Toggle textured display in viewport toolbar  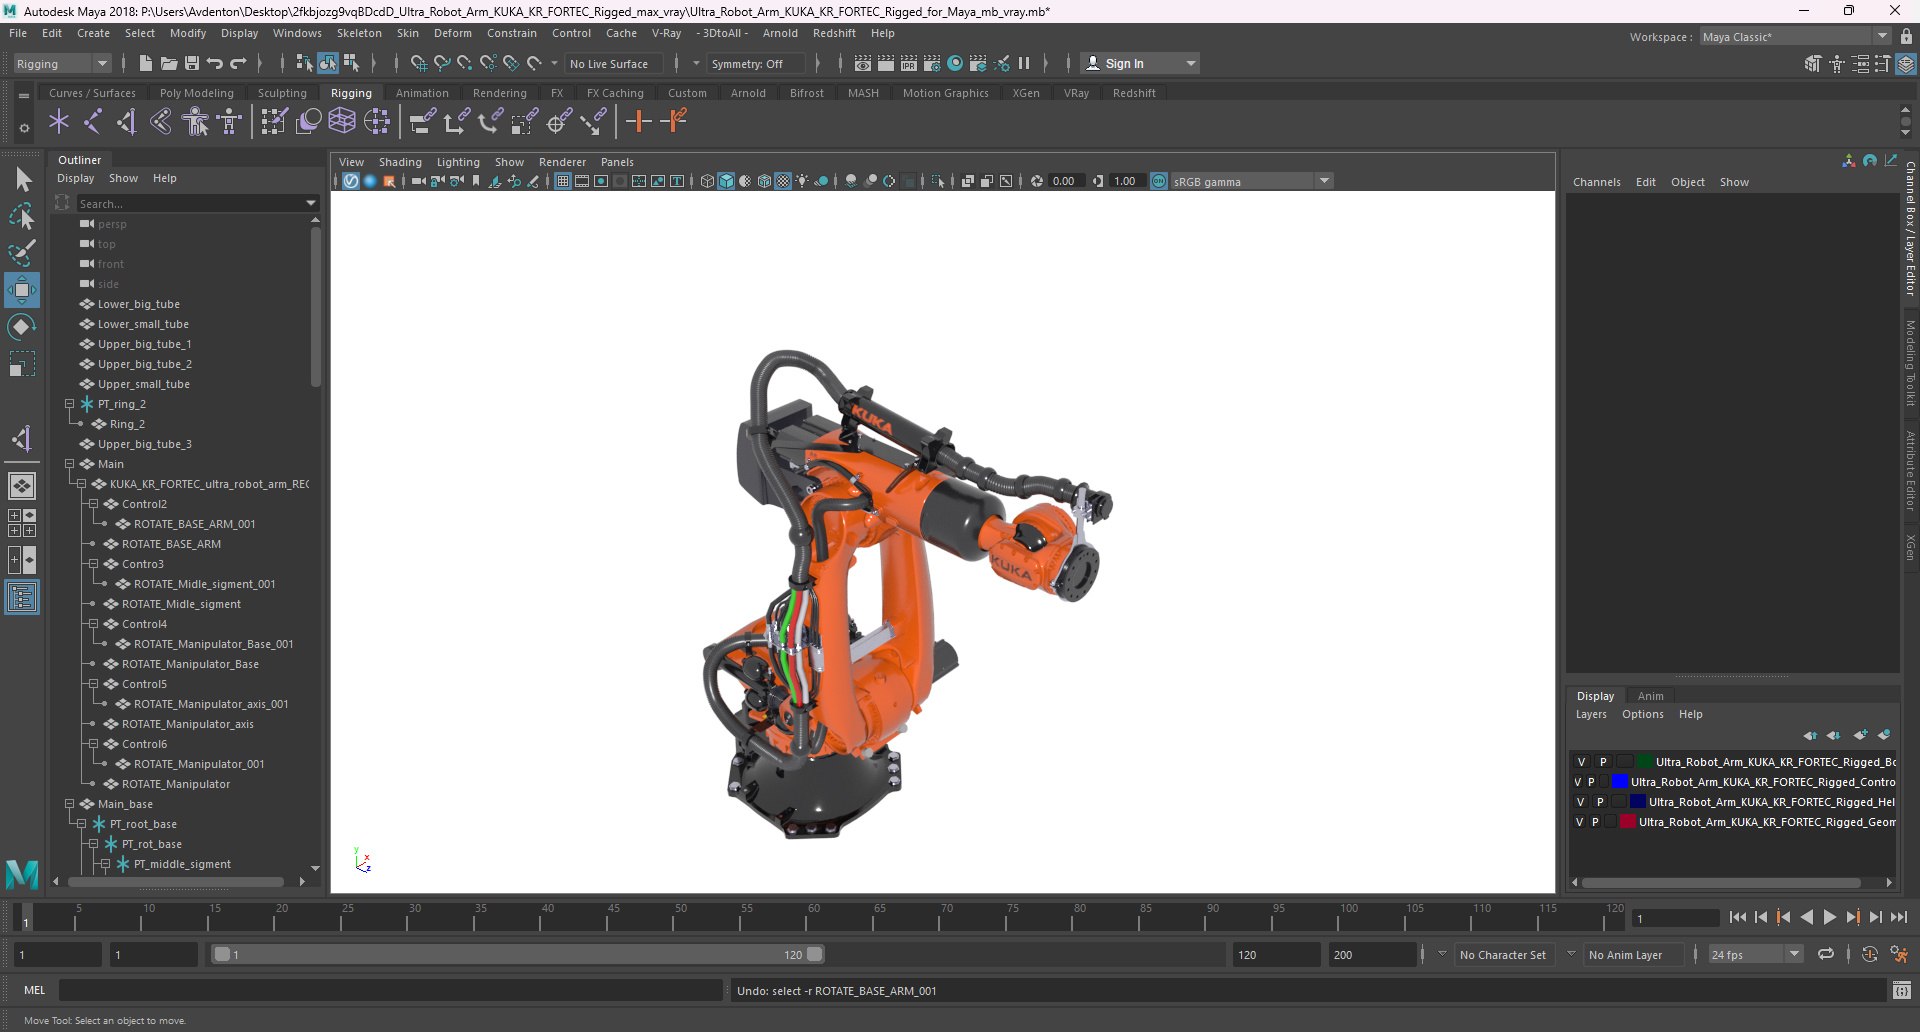[x=783, y=181]
